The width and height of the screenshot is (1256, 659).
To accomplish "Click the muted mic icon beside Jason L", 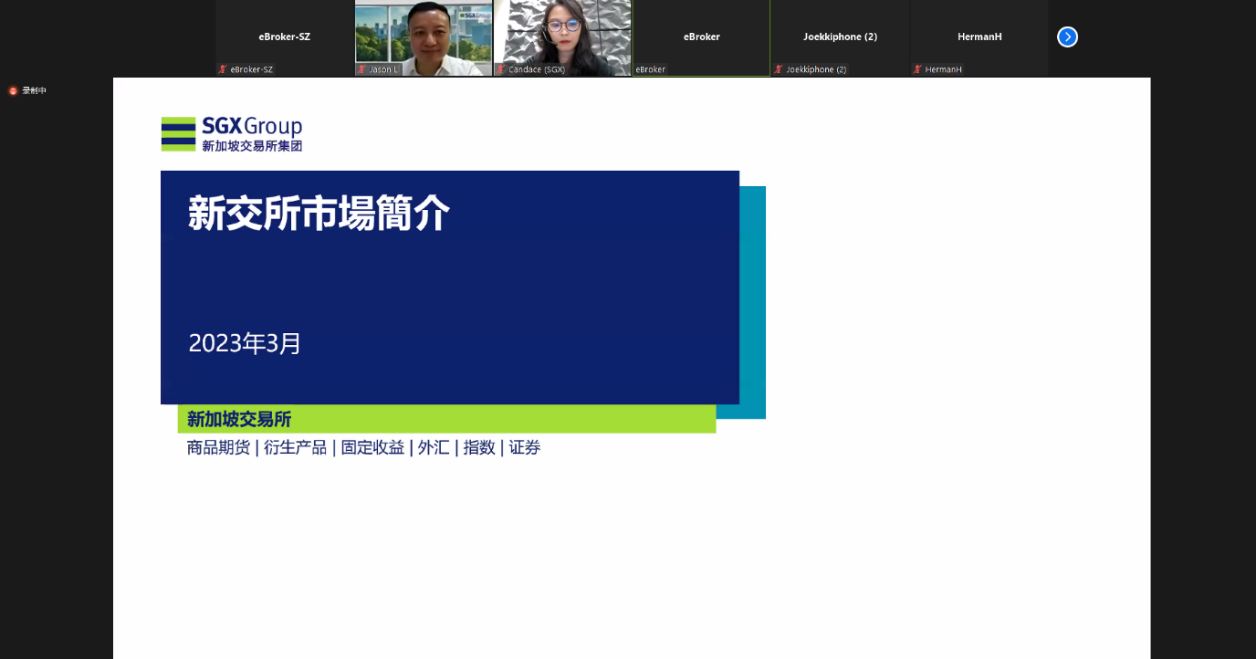I will coord(362,70).
